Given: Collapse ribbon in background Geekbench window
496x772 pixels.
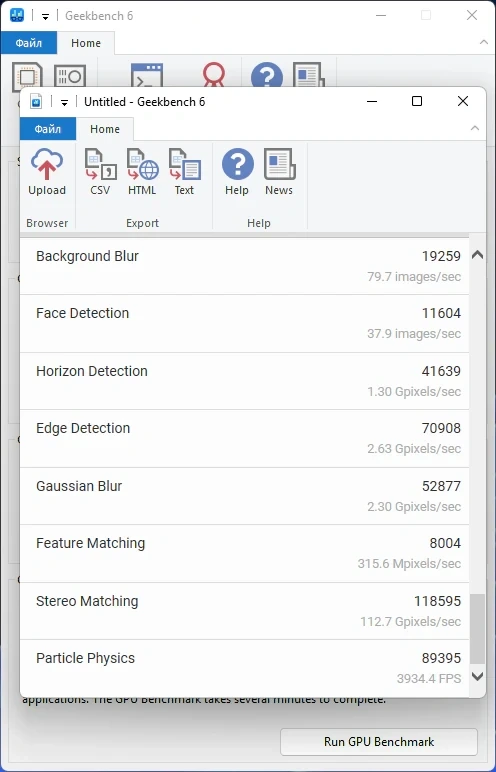Looking at the screenshot, I should pyautogui.click(x=484, y=43).
